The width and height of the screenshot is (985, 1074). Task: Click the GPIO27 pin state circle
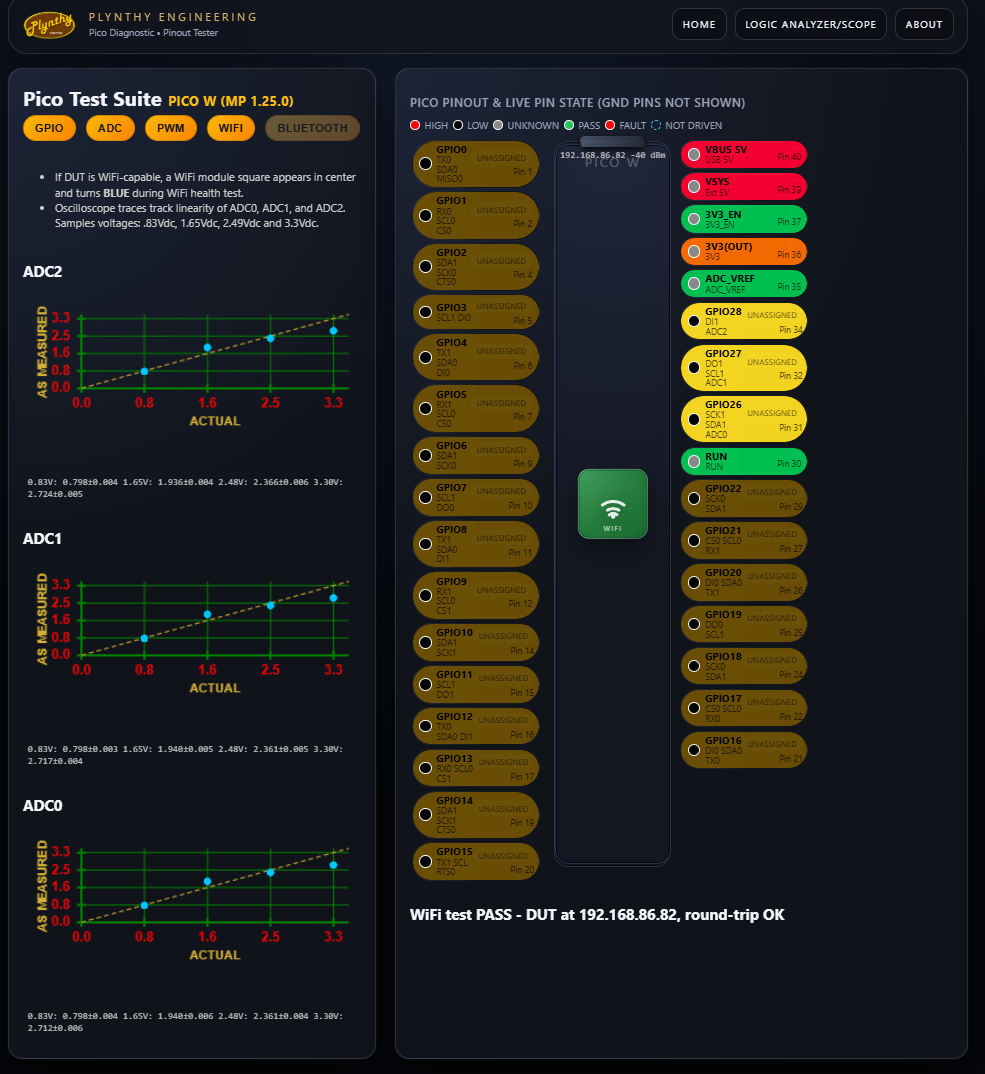click(694, 368)
